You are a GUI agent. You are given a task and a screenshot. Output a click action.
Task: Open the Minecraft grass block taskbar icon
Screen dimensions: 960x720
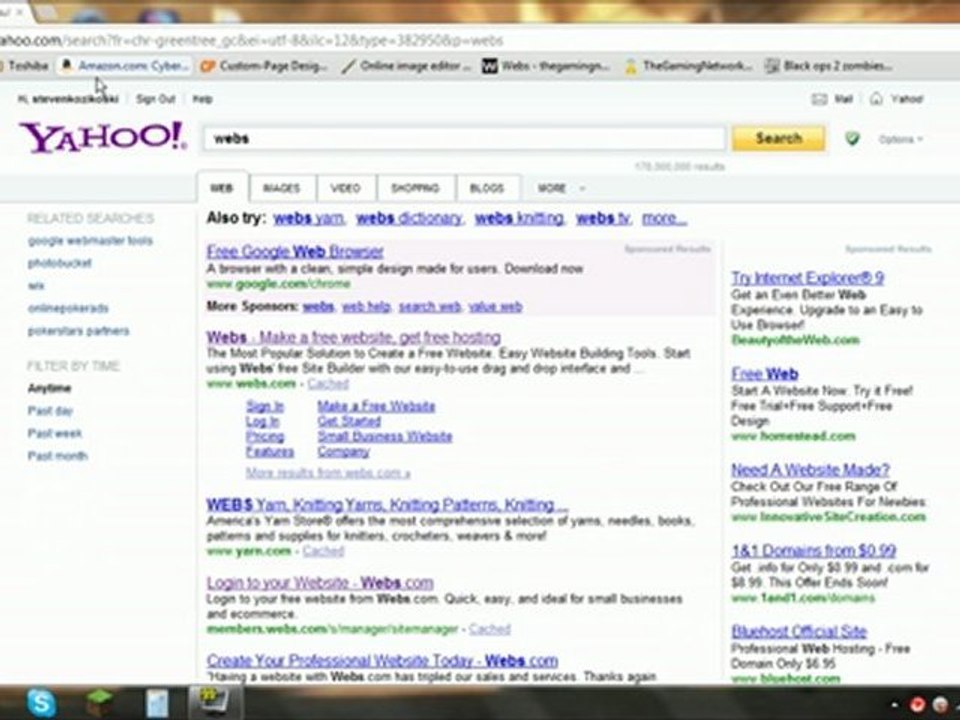(x=99, y=703)
